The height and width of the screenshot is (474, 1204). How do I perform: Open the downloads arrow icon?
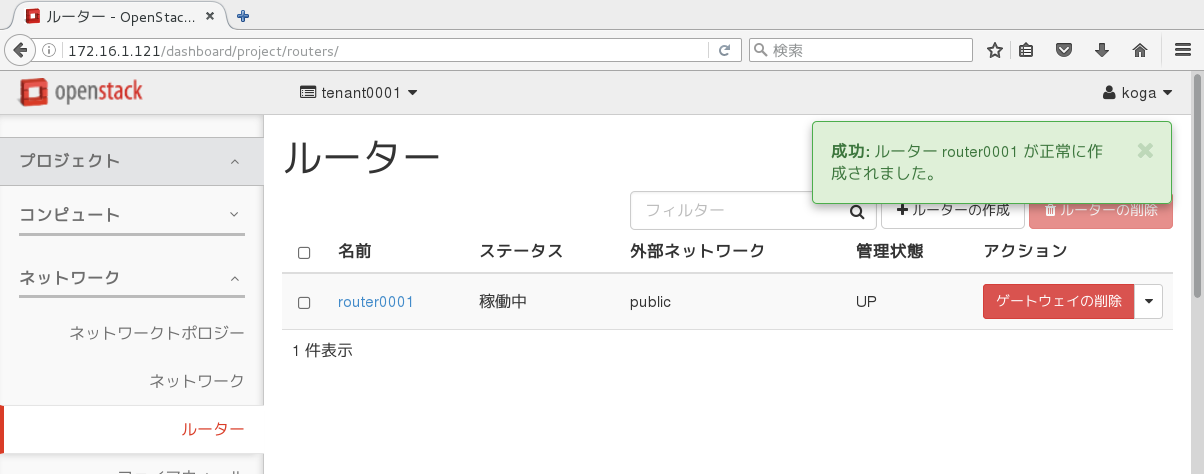1102,50
